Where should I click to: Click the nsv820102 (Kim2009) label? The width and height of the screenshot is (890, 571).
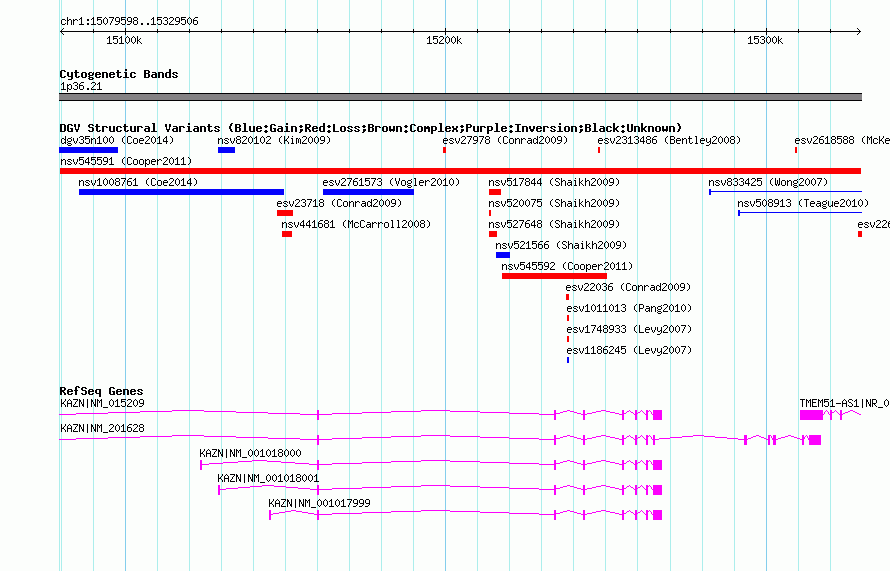(x=274, y=140)
